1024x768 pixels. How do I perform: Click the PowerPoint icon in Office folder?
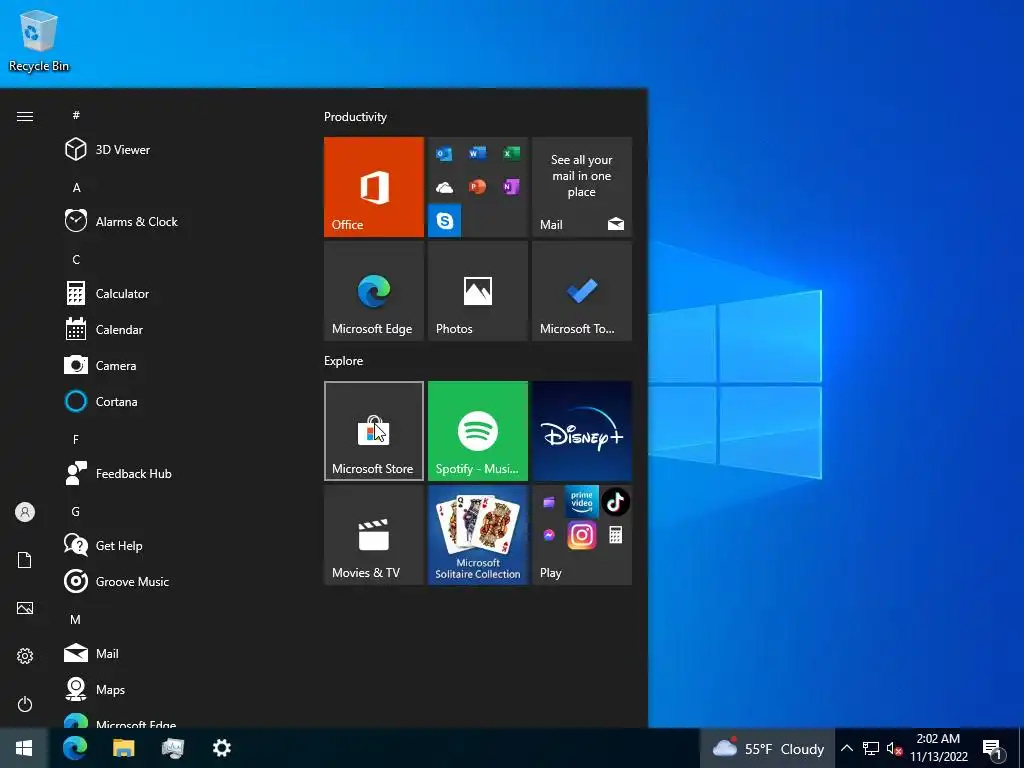(477, 187)
